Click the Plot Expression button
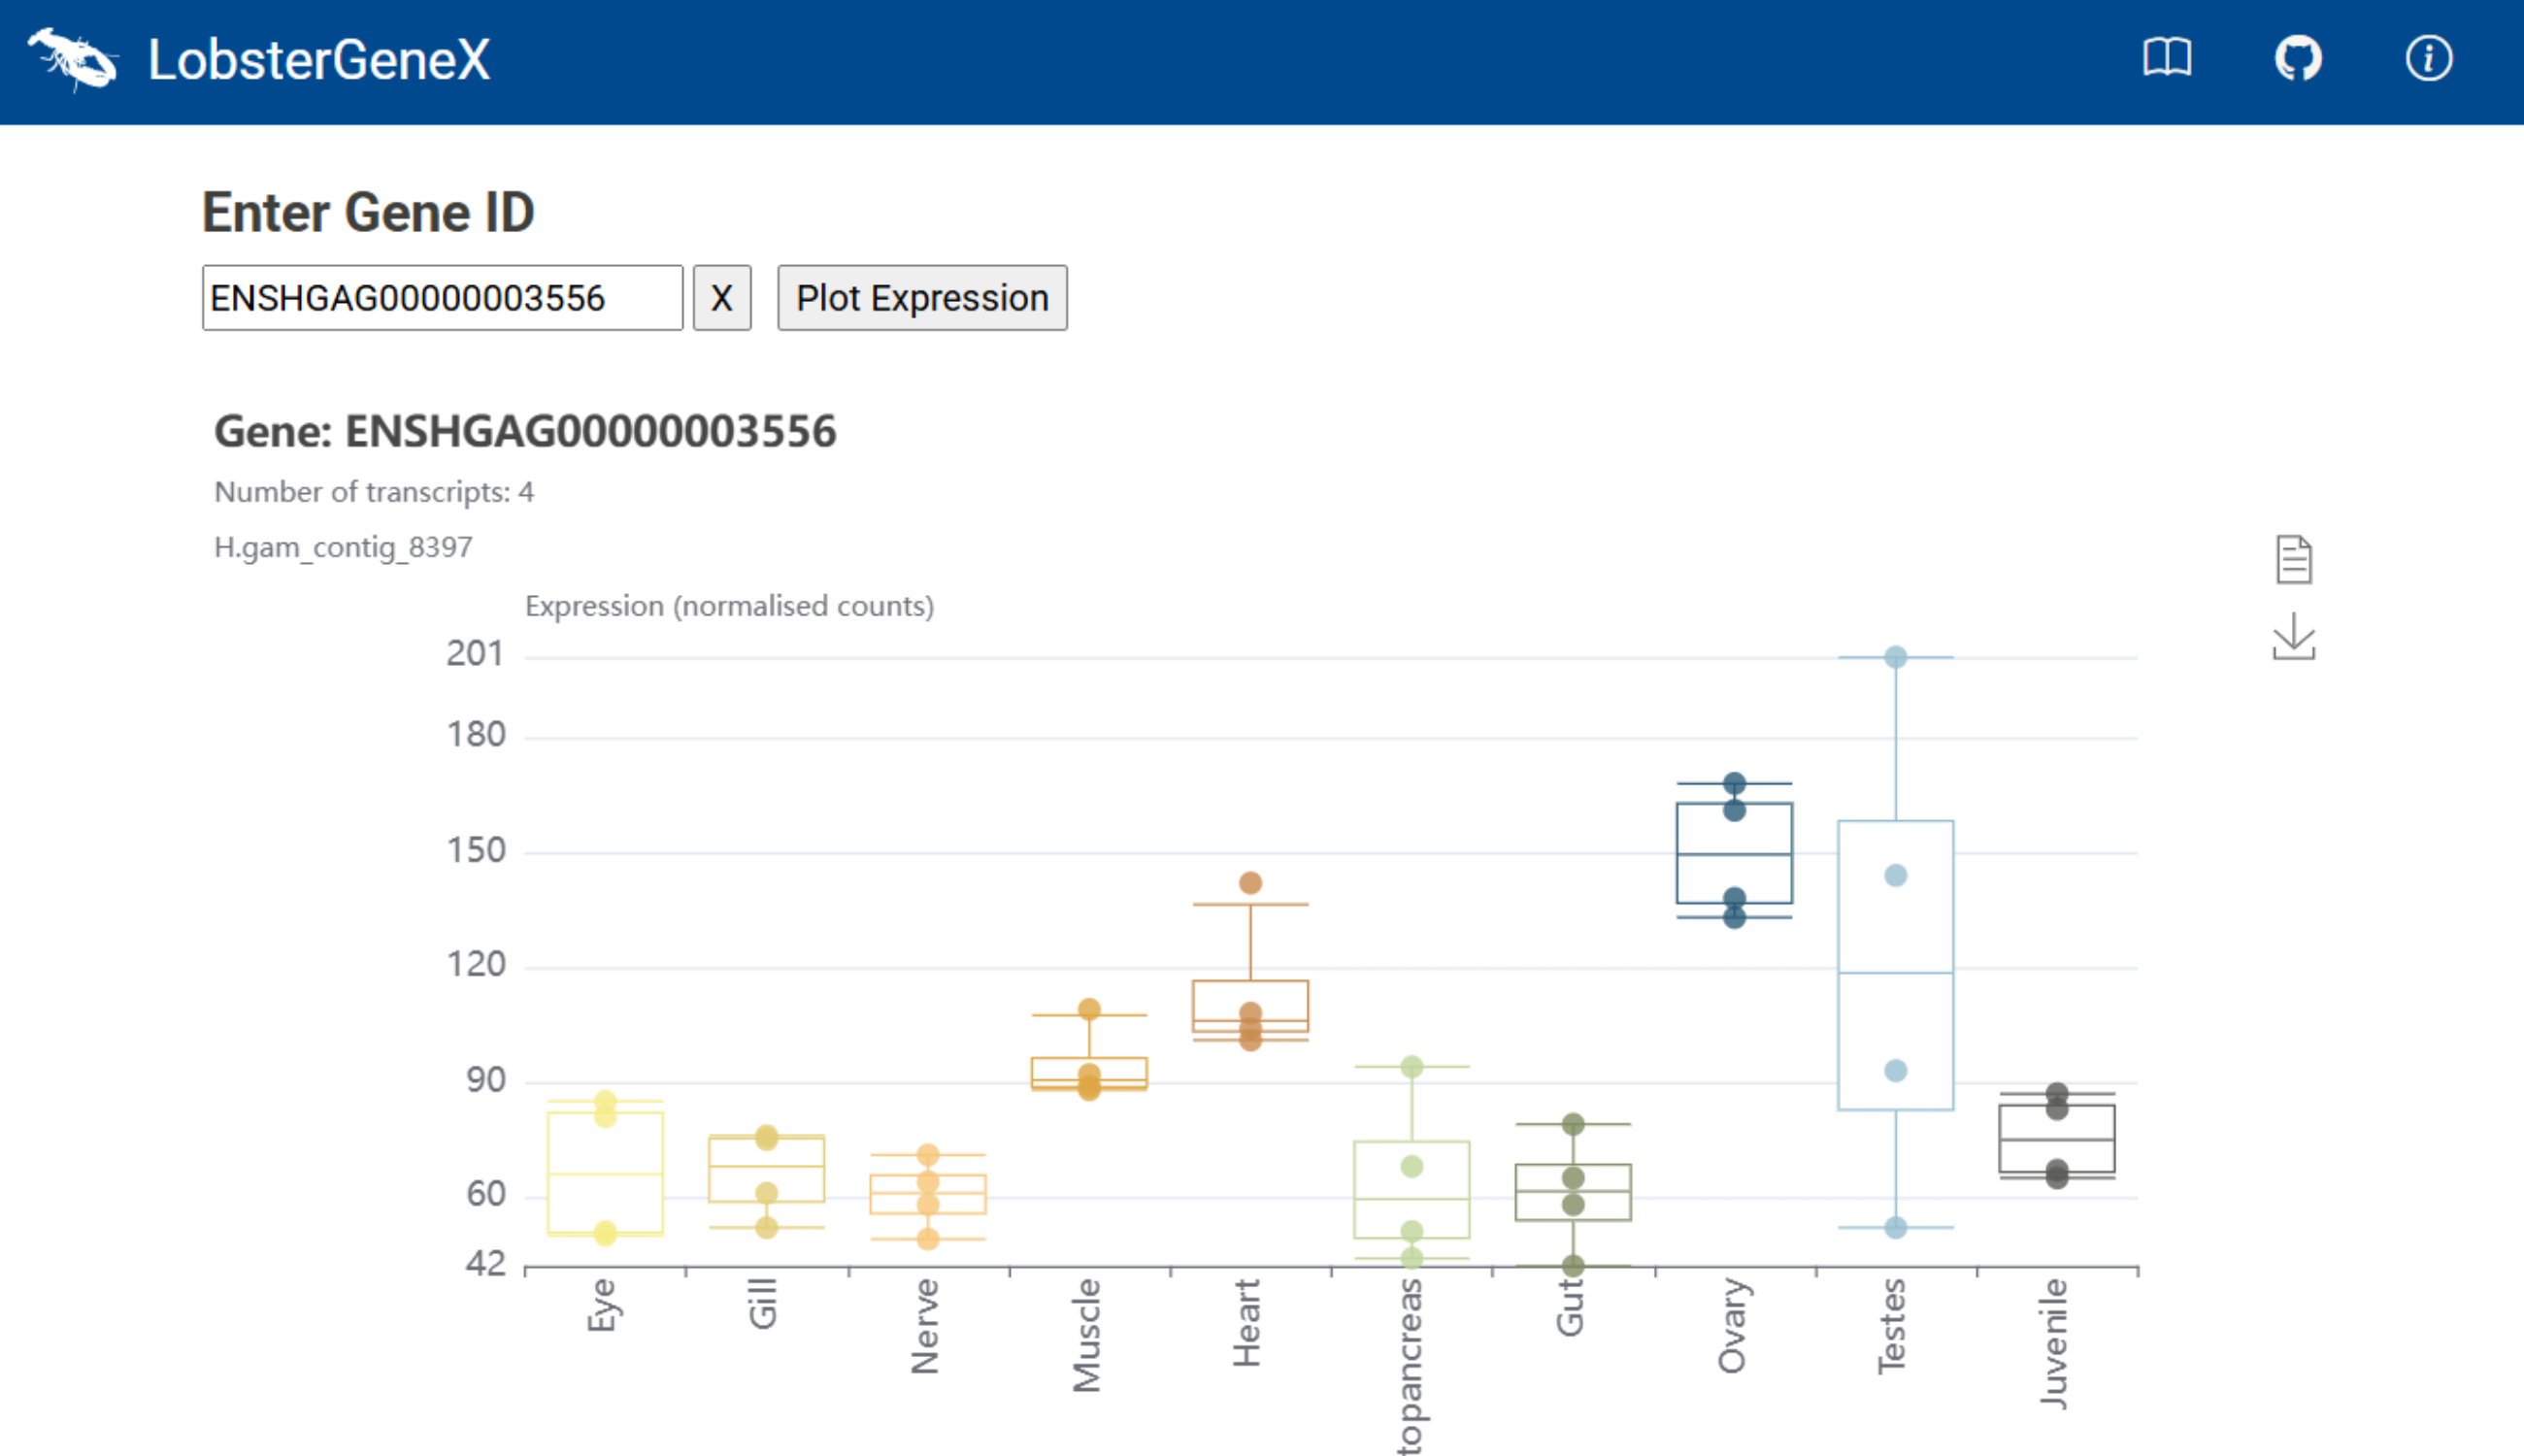 pyautogui.click(x=922, y=298)
